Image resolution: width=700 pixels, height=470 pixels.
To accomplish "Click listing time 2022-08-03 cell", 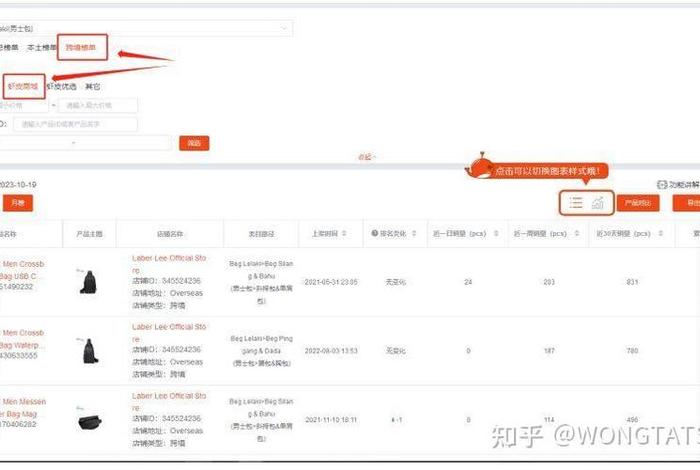I will (331, 351).
